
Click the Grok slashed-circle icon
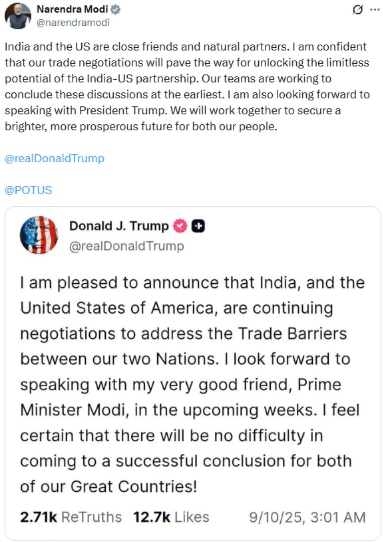pyautogui.click(x=358, y=10)
